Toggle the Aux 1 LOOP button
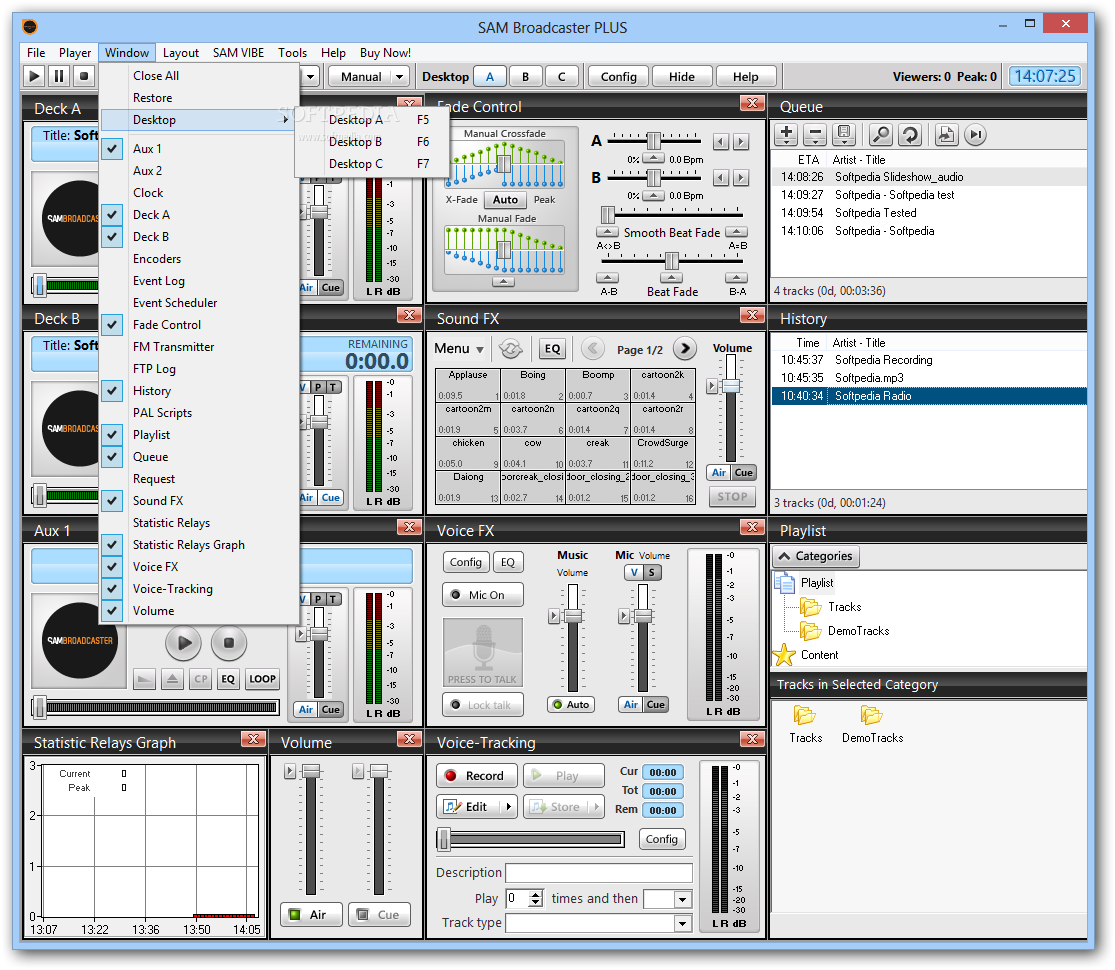 (x=262, y=679)
